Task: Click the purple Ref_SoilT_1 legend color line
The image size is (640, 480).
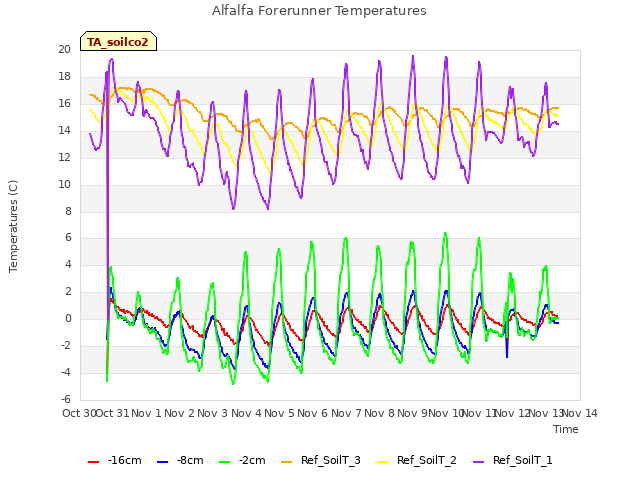Action: tap(478, 462)
